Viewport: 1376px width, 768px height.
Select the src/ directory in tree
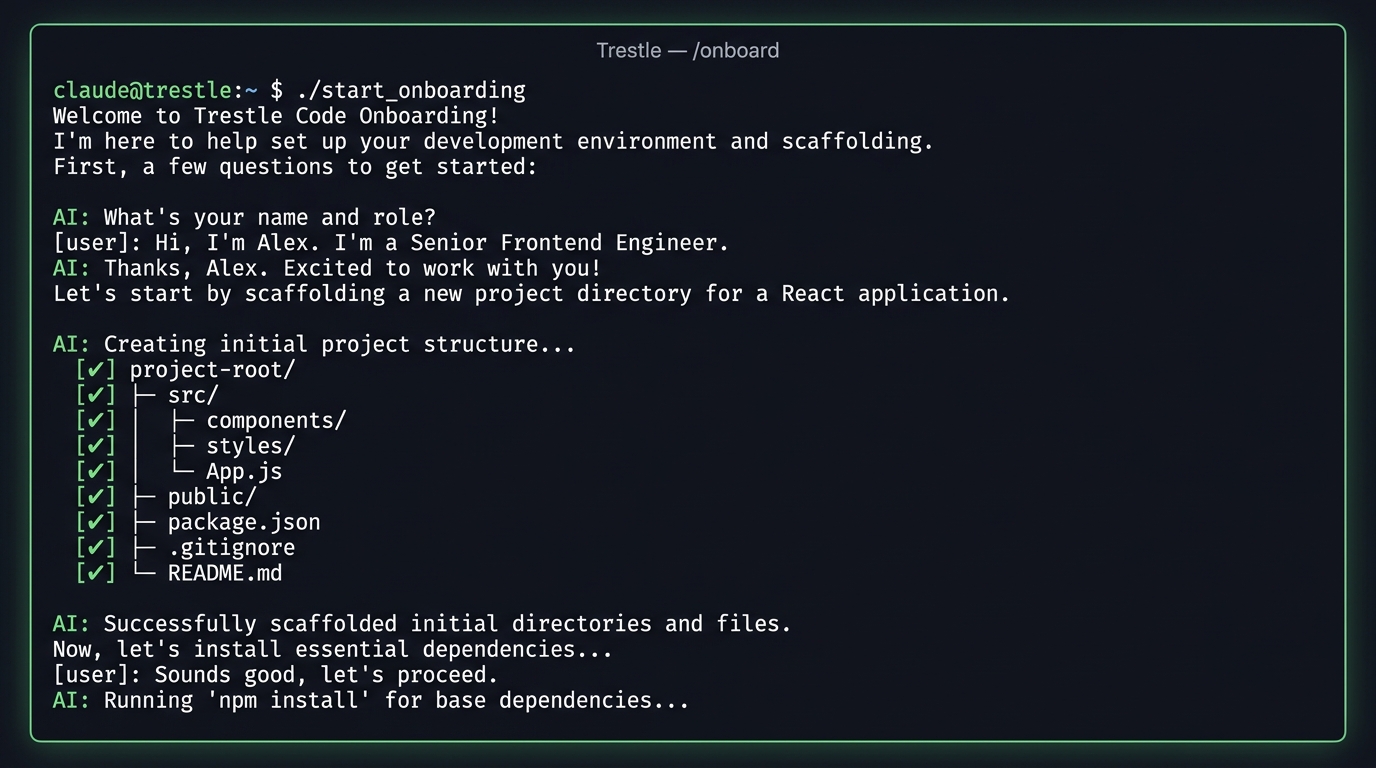tap(193, 395)
